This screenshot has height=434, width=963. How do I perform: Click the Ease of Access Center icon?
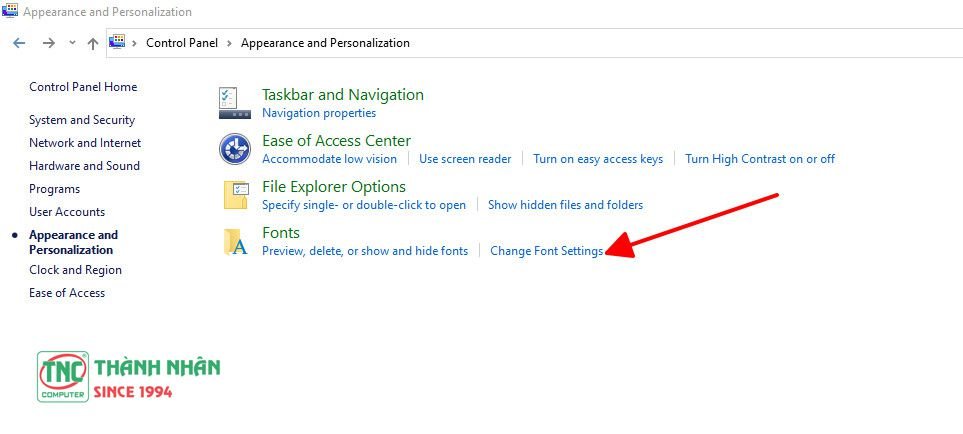(x=234, y=148)
